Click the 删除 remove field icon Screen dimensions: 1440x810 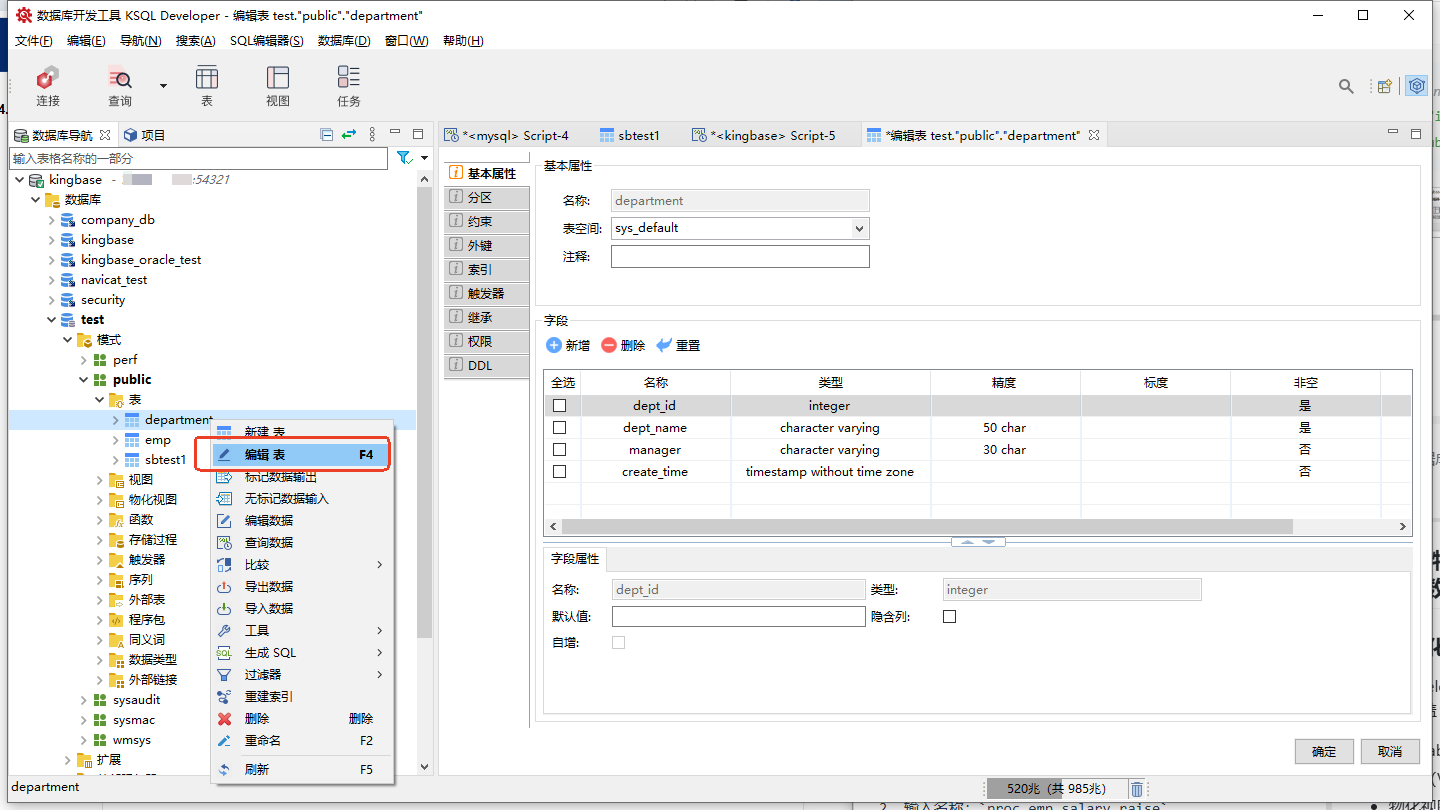(609, 345)
